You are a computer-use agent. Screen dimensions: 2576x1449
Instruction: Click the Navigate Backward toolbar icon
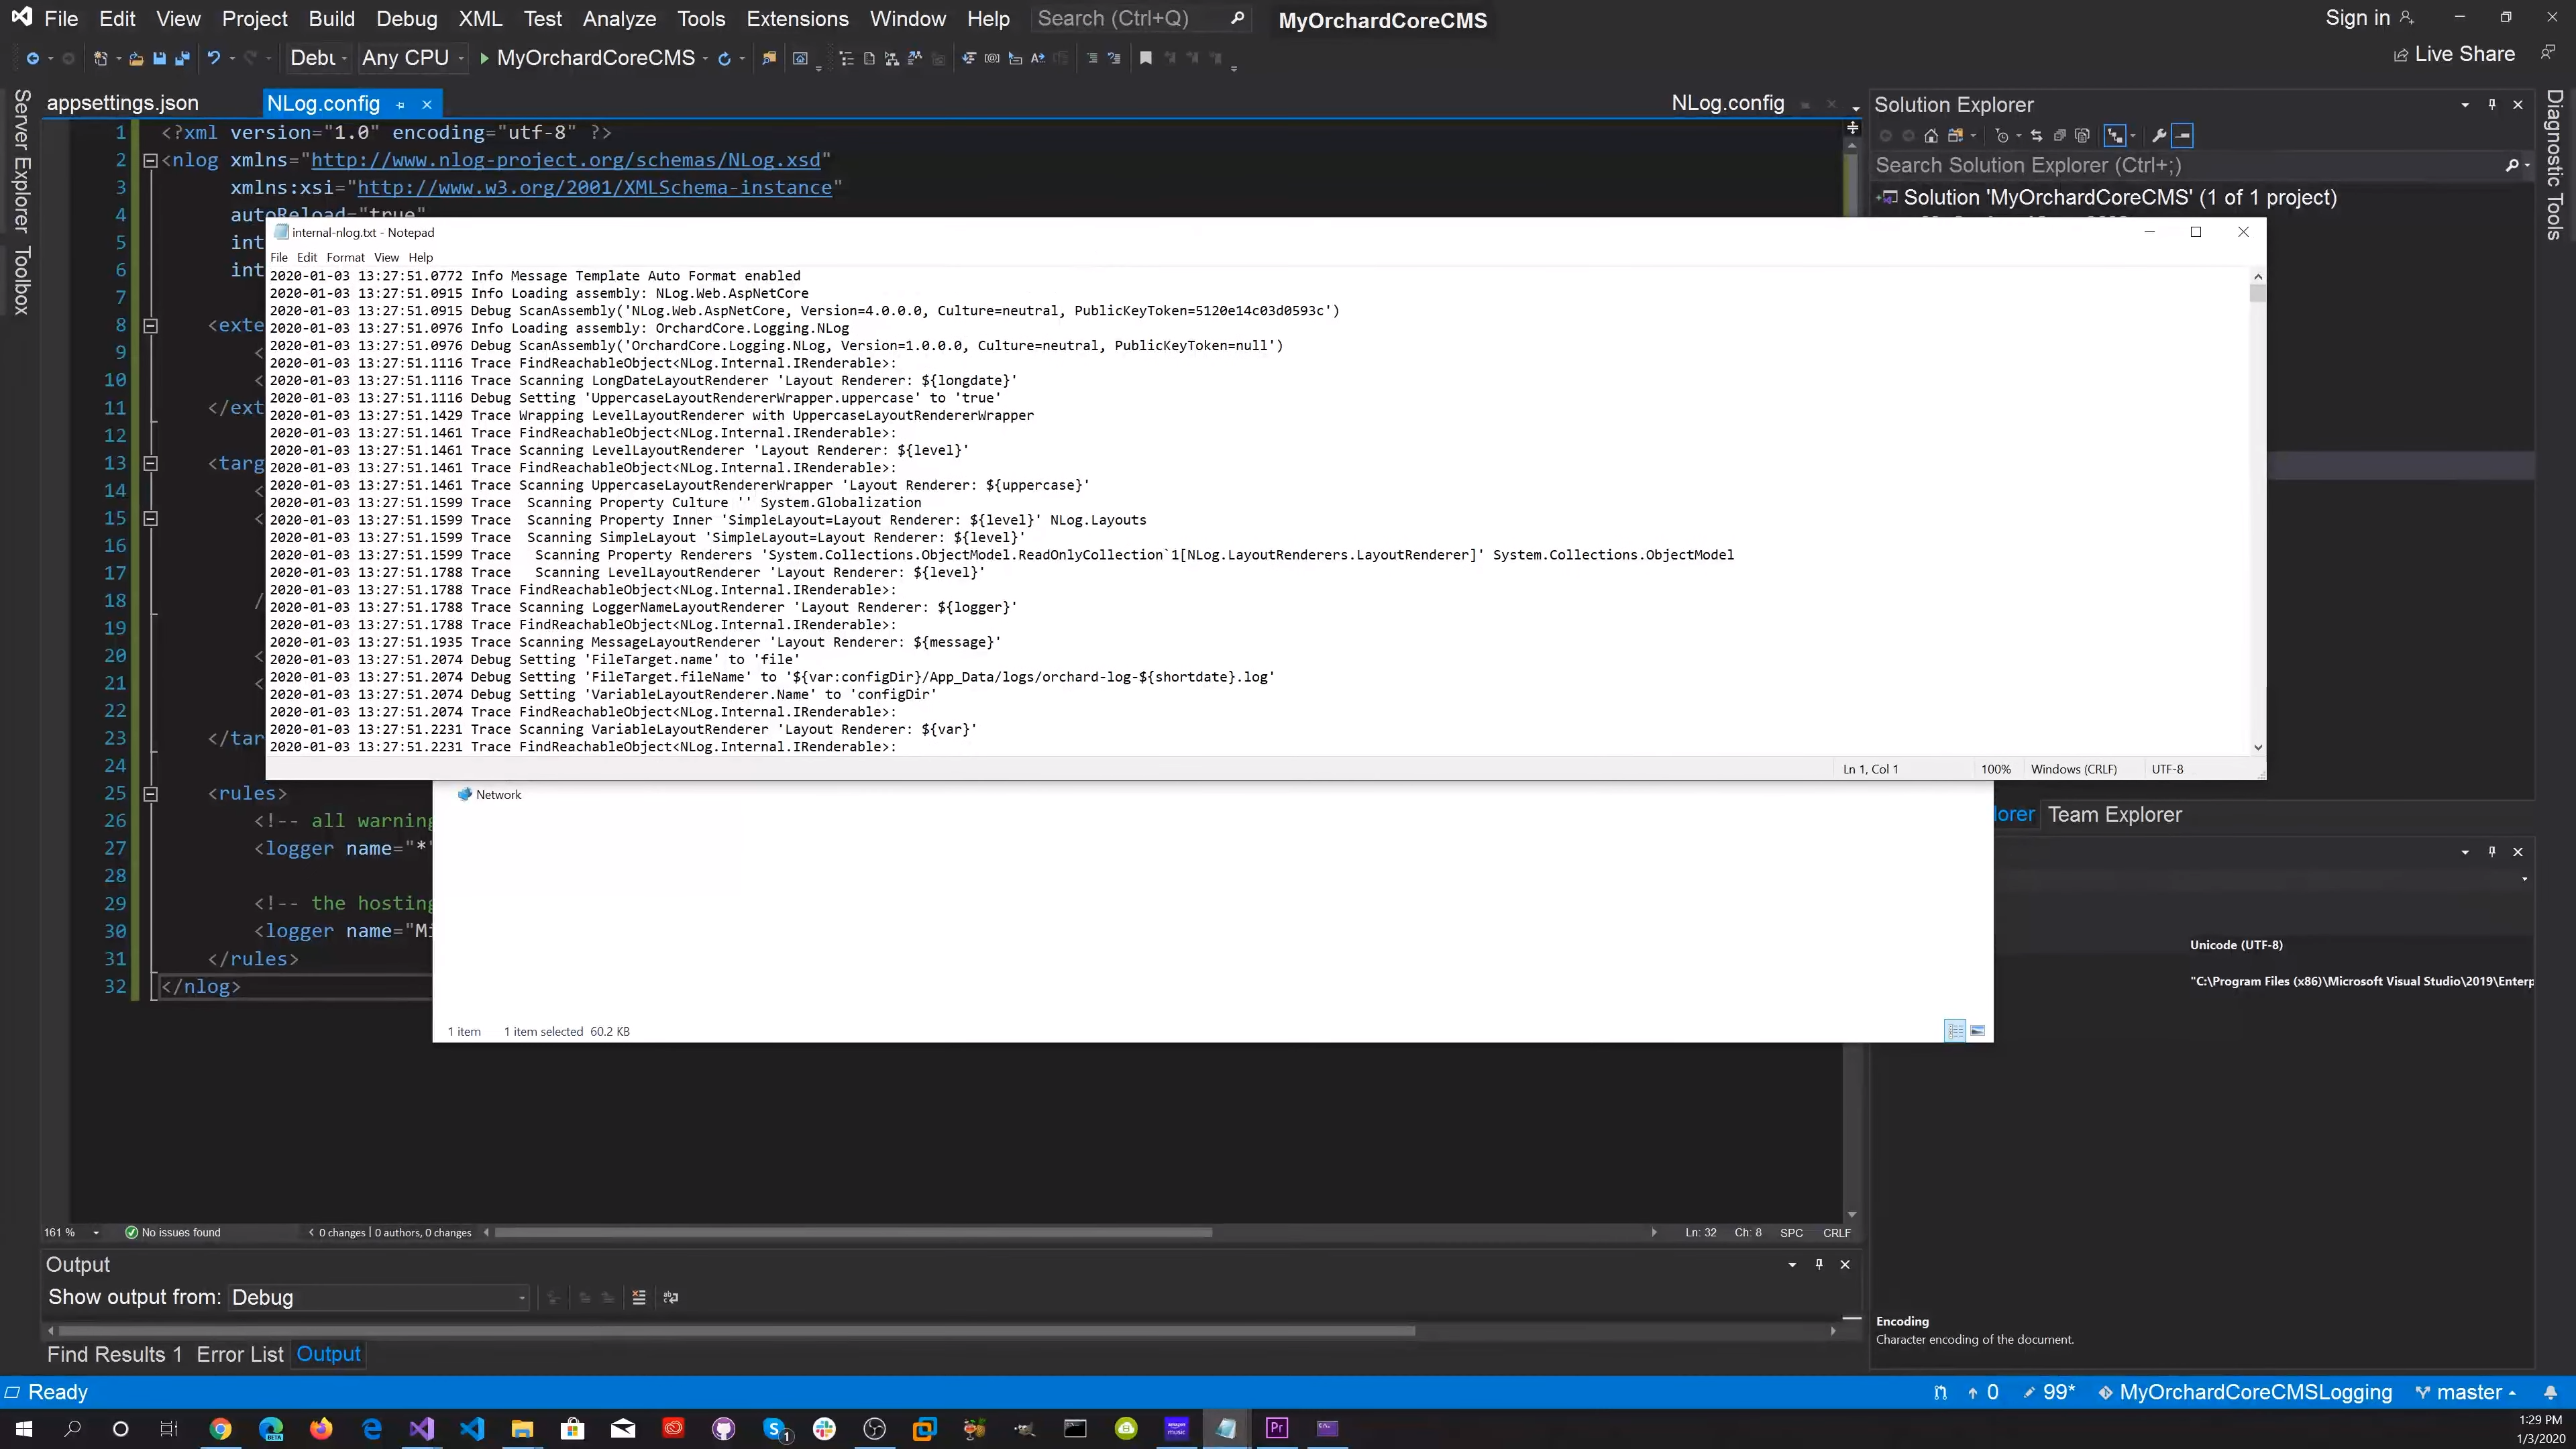32,59
